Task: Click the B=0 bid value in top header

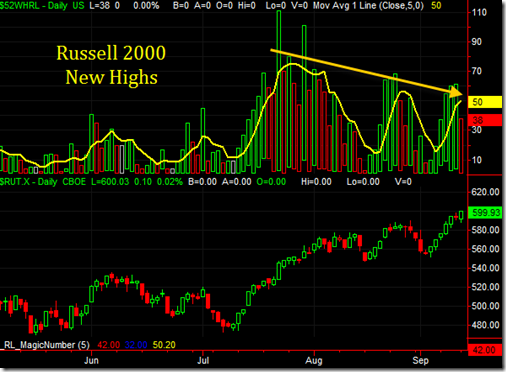Action: coord(181,6)
